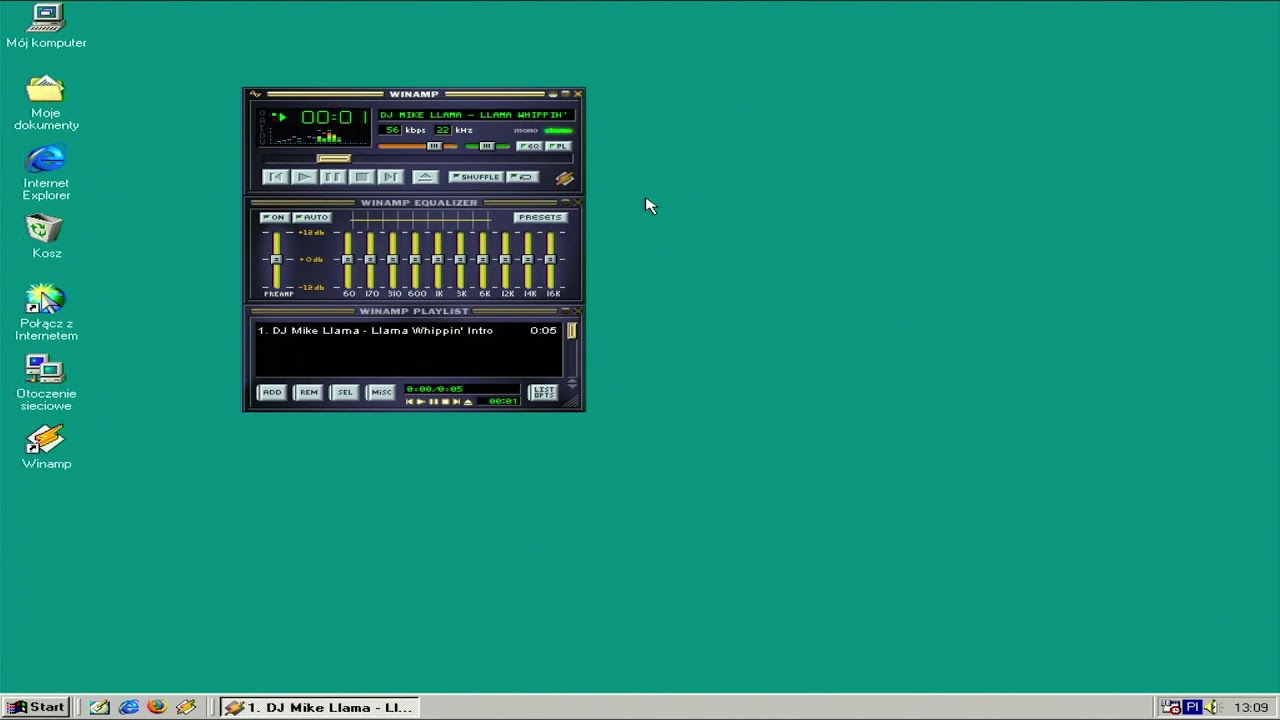
Task: Click the Winamp Play button
Action: [x=304, y=177]
